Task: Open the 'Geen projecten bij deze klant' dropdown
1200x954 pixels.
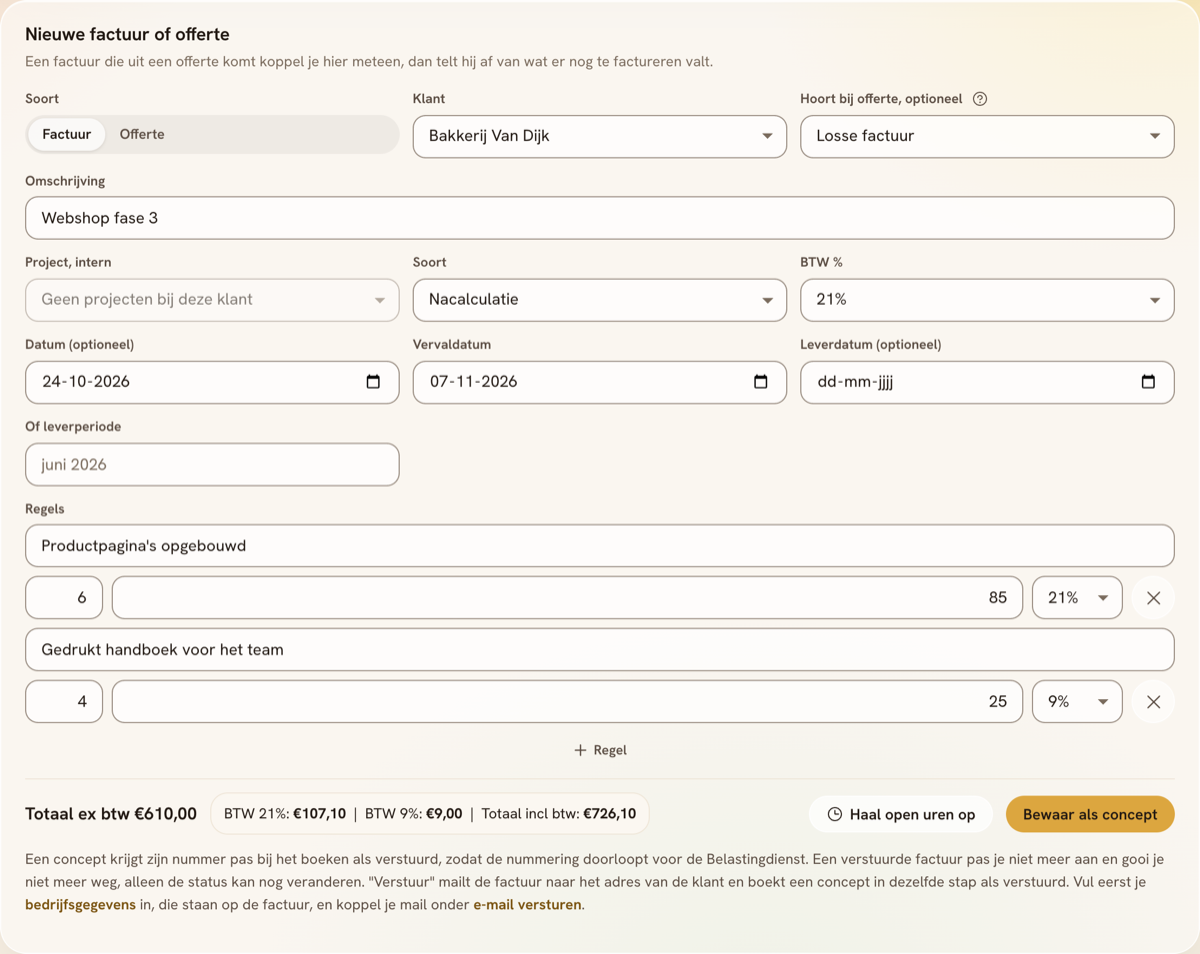Action: [x=212, y=300]
